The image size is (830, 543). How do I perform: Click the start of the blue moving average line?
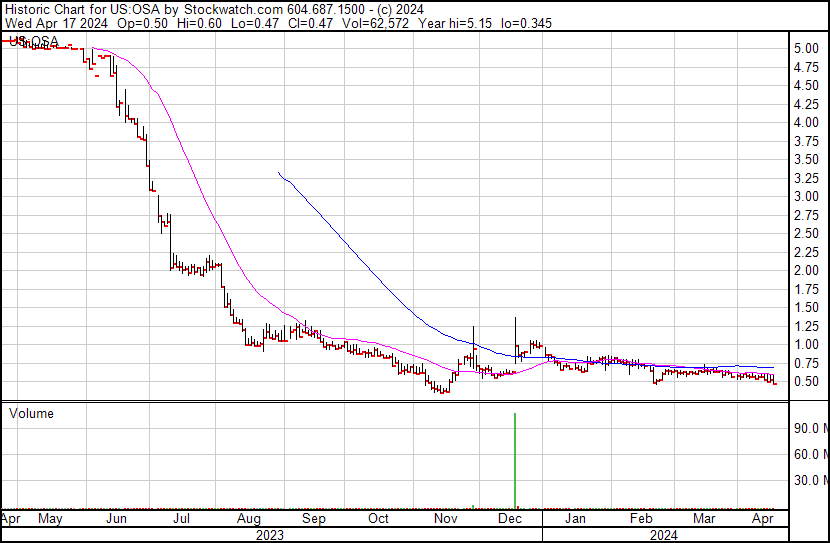coord(279,174)
